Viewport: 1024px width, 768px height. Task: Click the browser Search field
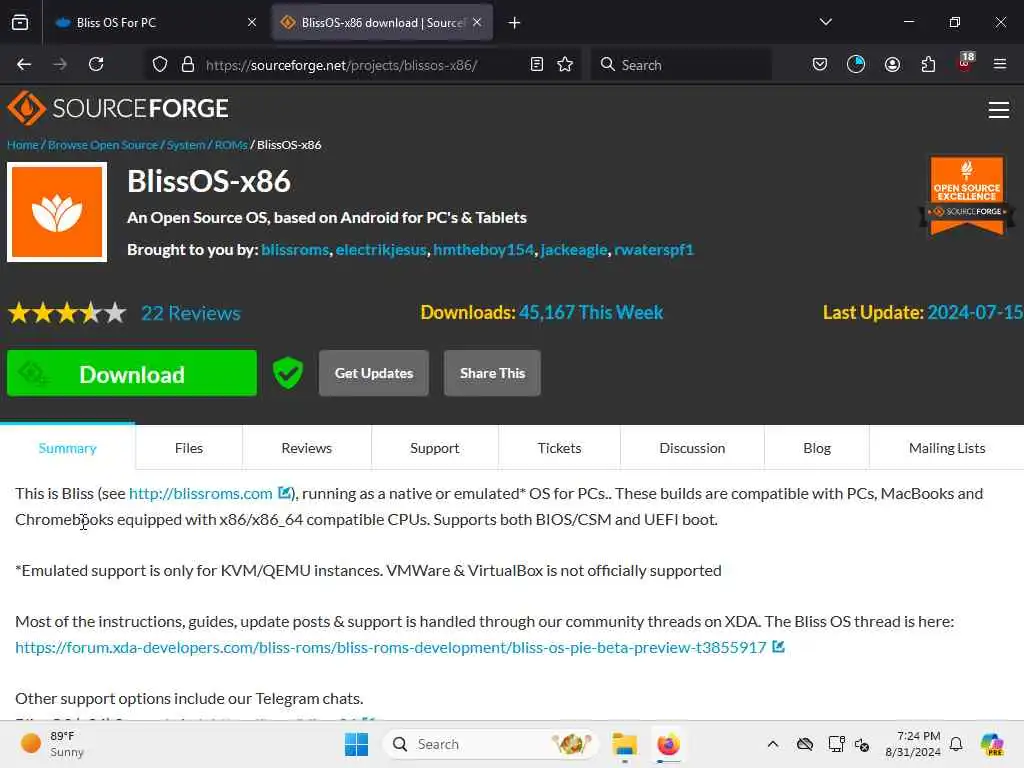(x=681, y=65)
